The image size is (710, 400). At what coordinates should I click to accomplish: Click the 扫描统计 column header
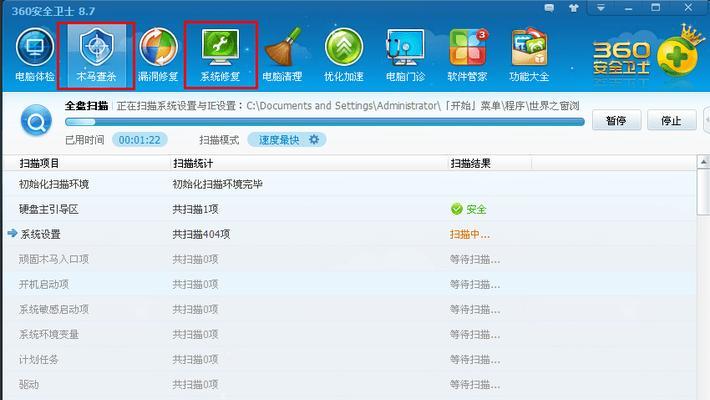[x=193, y=163]
